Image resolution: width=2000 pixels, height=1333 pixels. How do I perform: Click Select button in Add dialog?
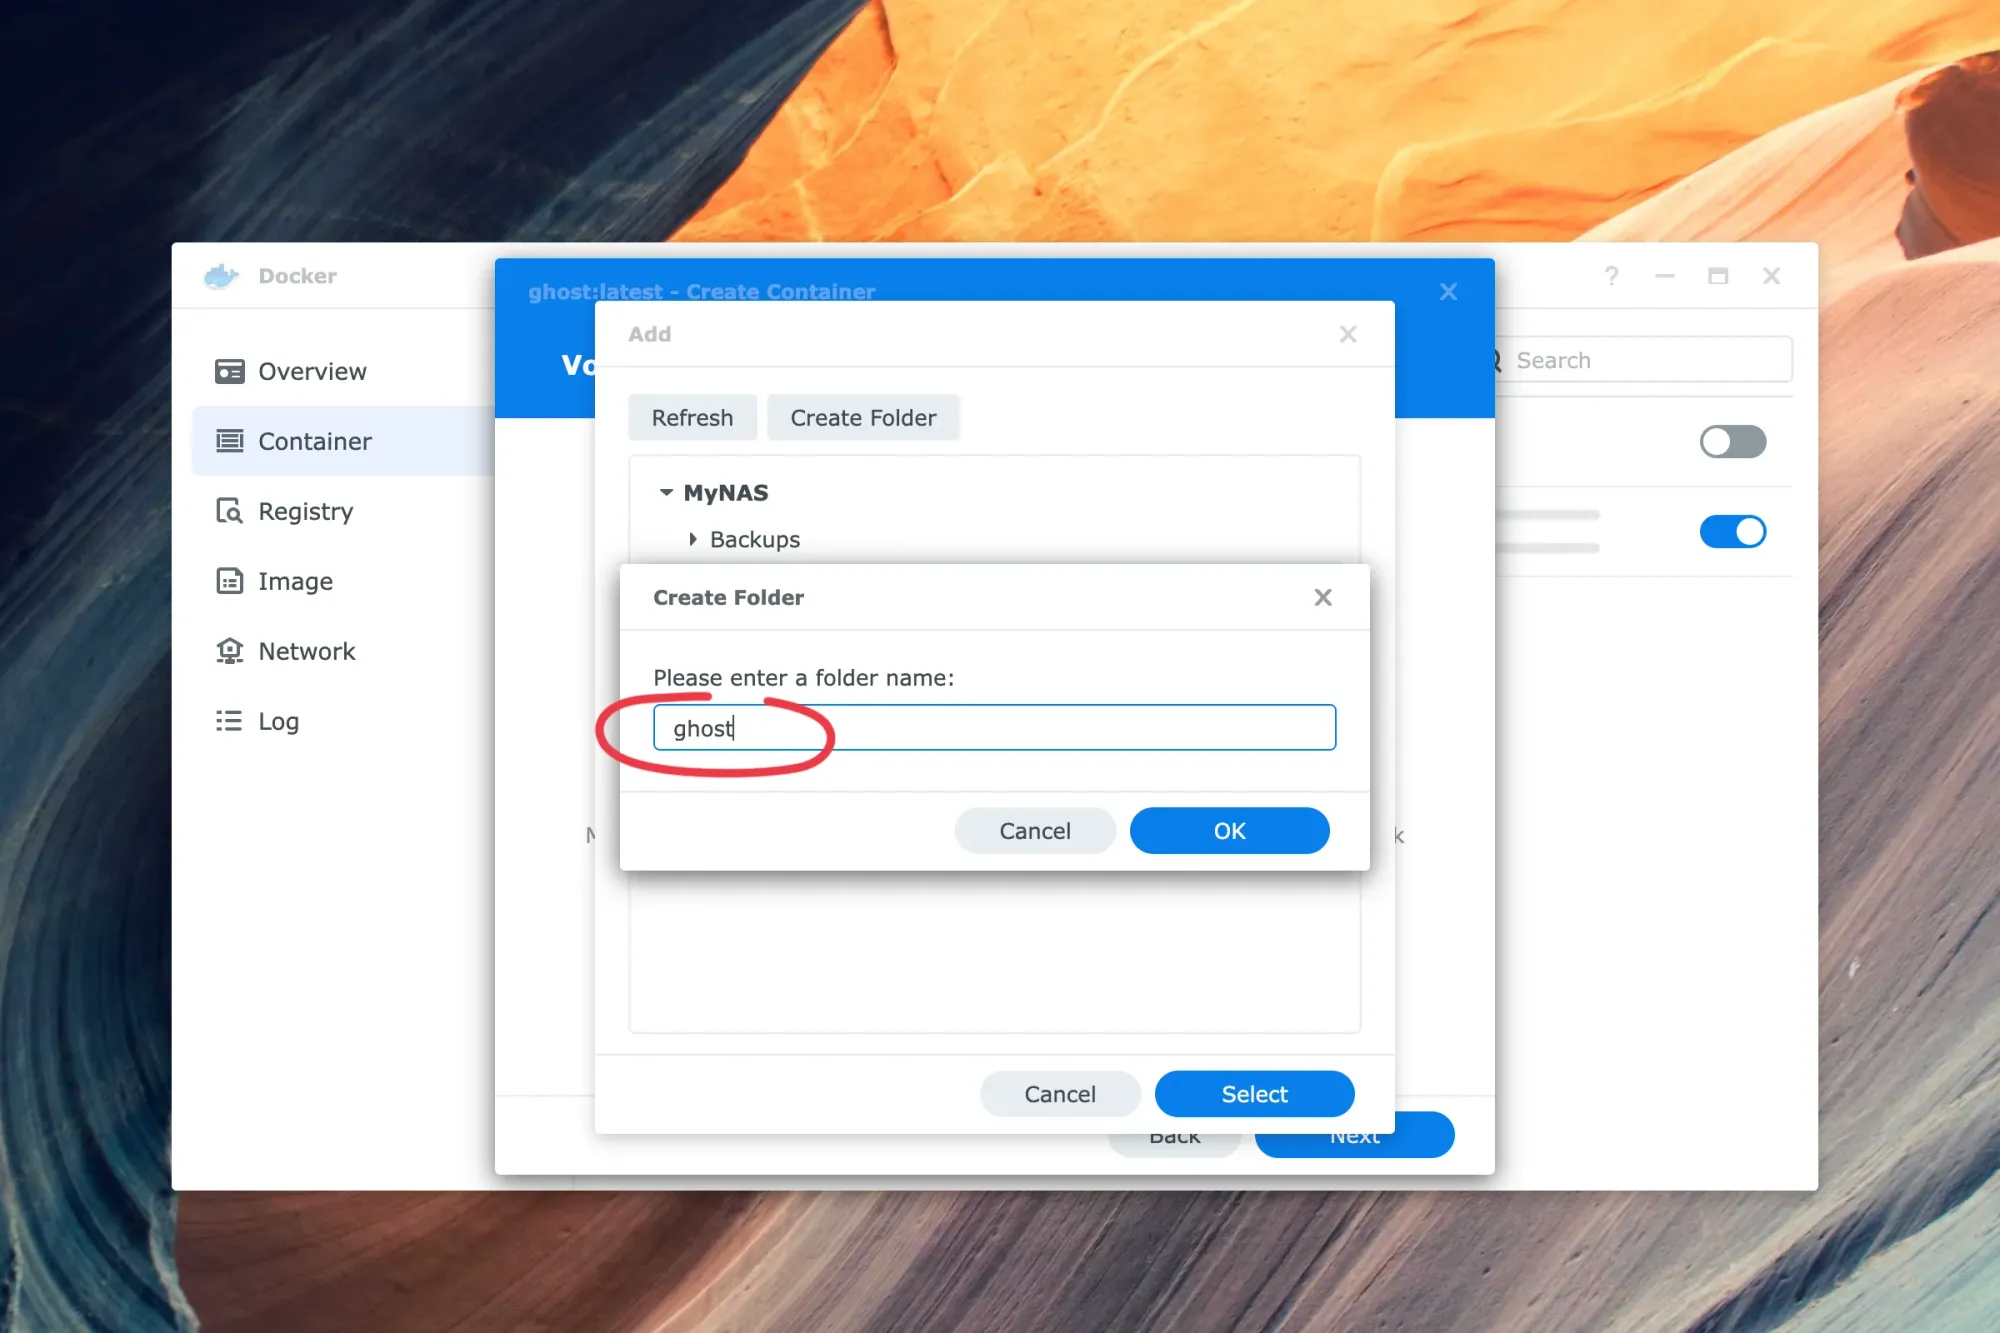pyautogui.click(x=1255, y=1093)
